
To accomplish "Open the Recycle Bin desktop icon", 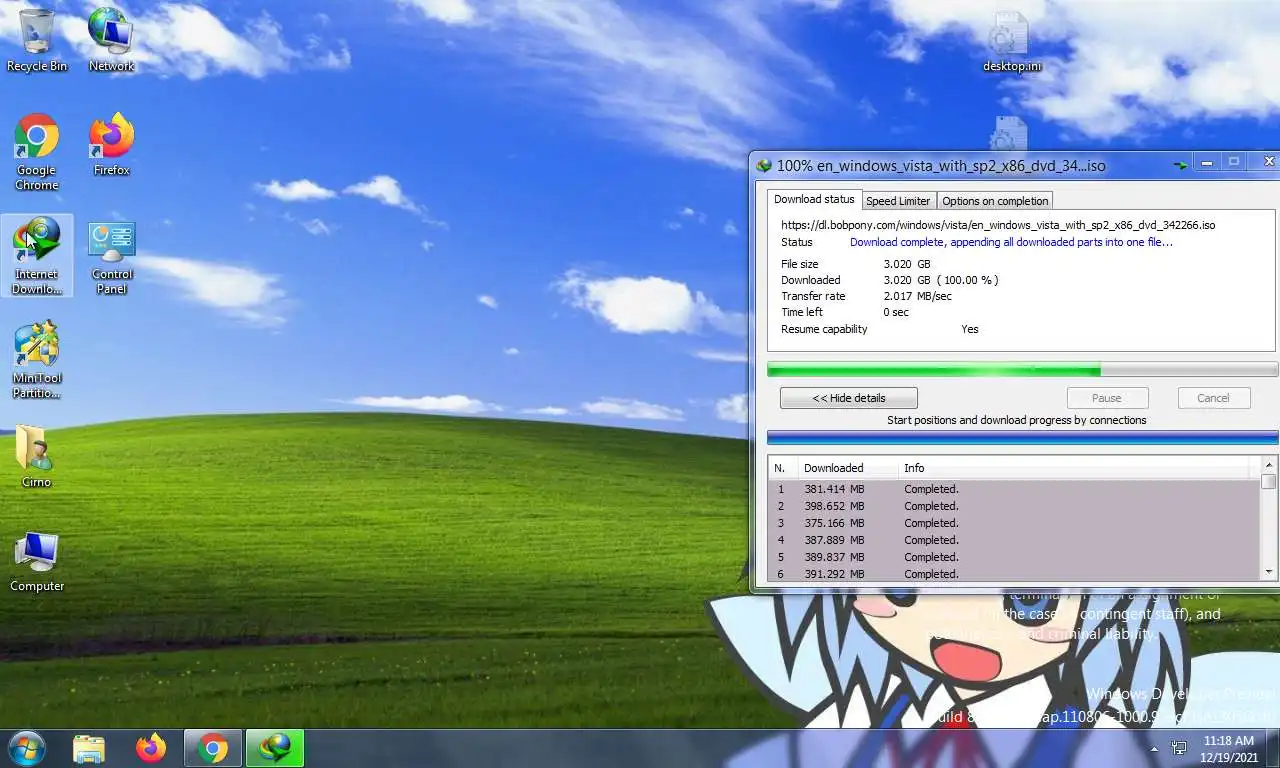I will click(37, 40).
